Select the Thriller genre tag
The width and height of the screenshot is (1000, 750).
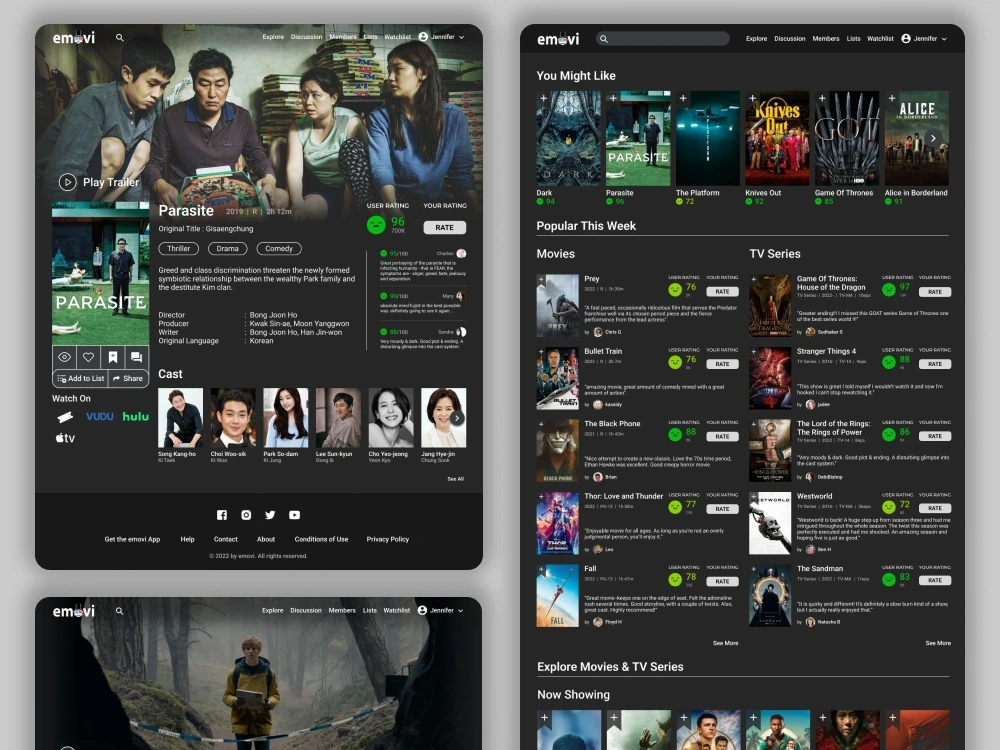click(x=179, y=249)
